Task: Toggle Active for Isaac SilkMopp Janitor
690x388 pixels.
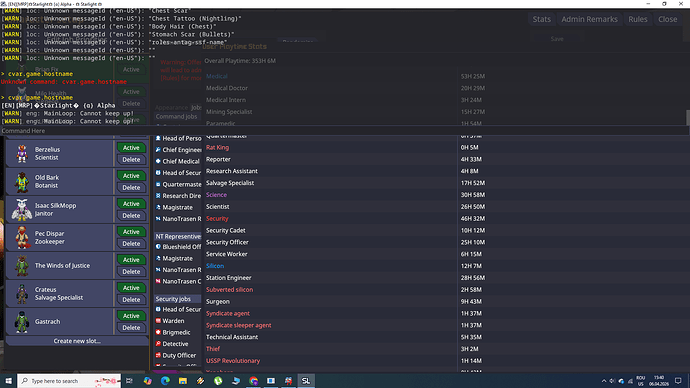Action: [x=131, y=204]
